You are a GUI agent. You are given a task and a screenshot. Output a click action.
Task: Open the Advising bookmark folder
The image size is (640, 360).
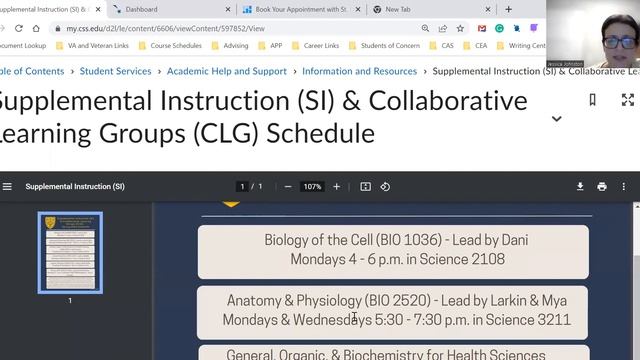[230, 46]
